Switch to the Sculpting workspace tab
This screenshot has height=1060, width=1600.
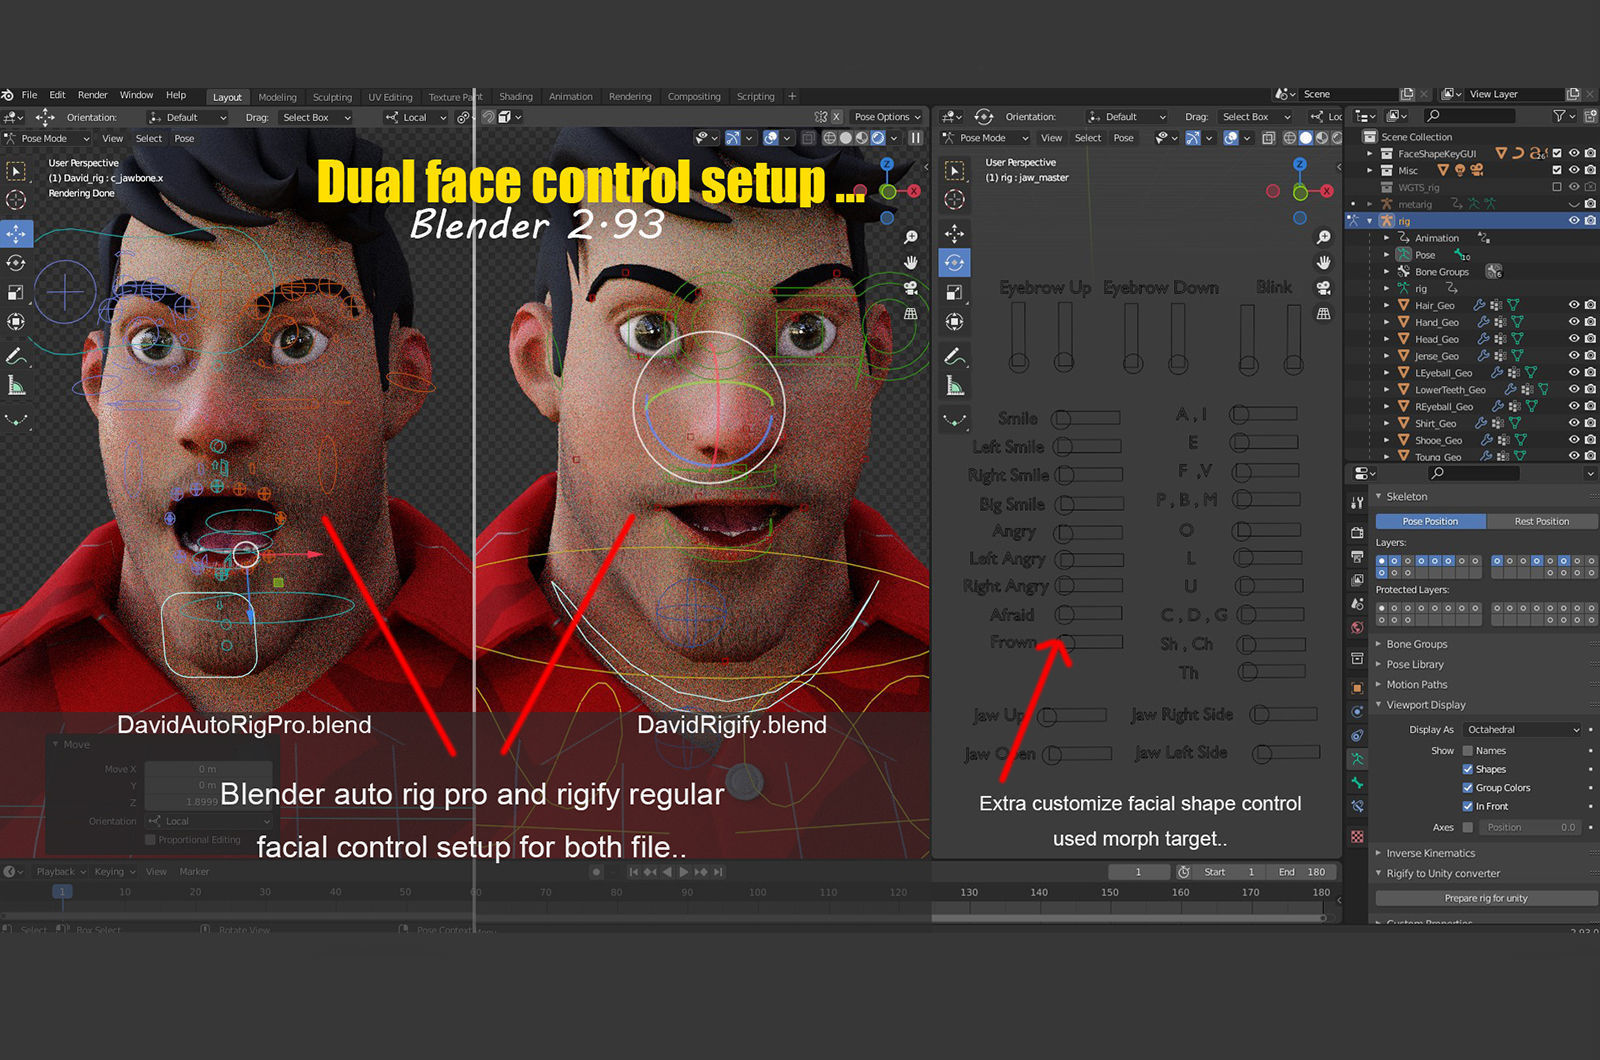coord(332,97)
